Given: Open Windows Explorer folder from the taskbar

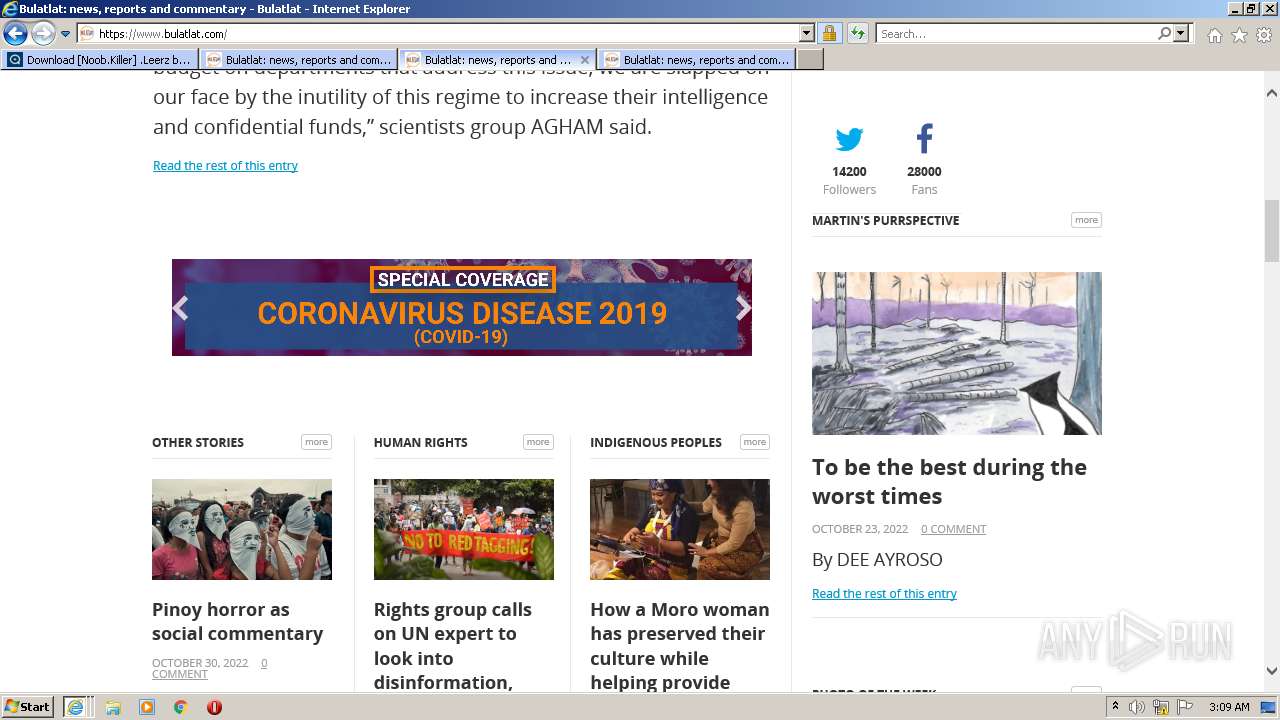Looking at the screenshot, I should pyautogui.click(x=113, y=707).
